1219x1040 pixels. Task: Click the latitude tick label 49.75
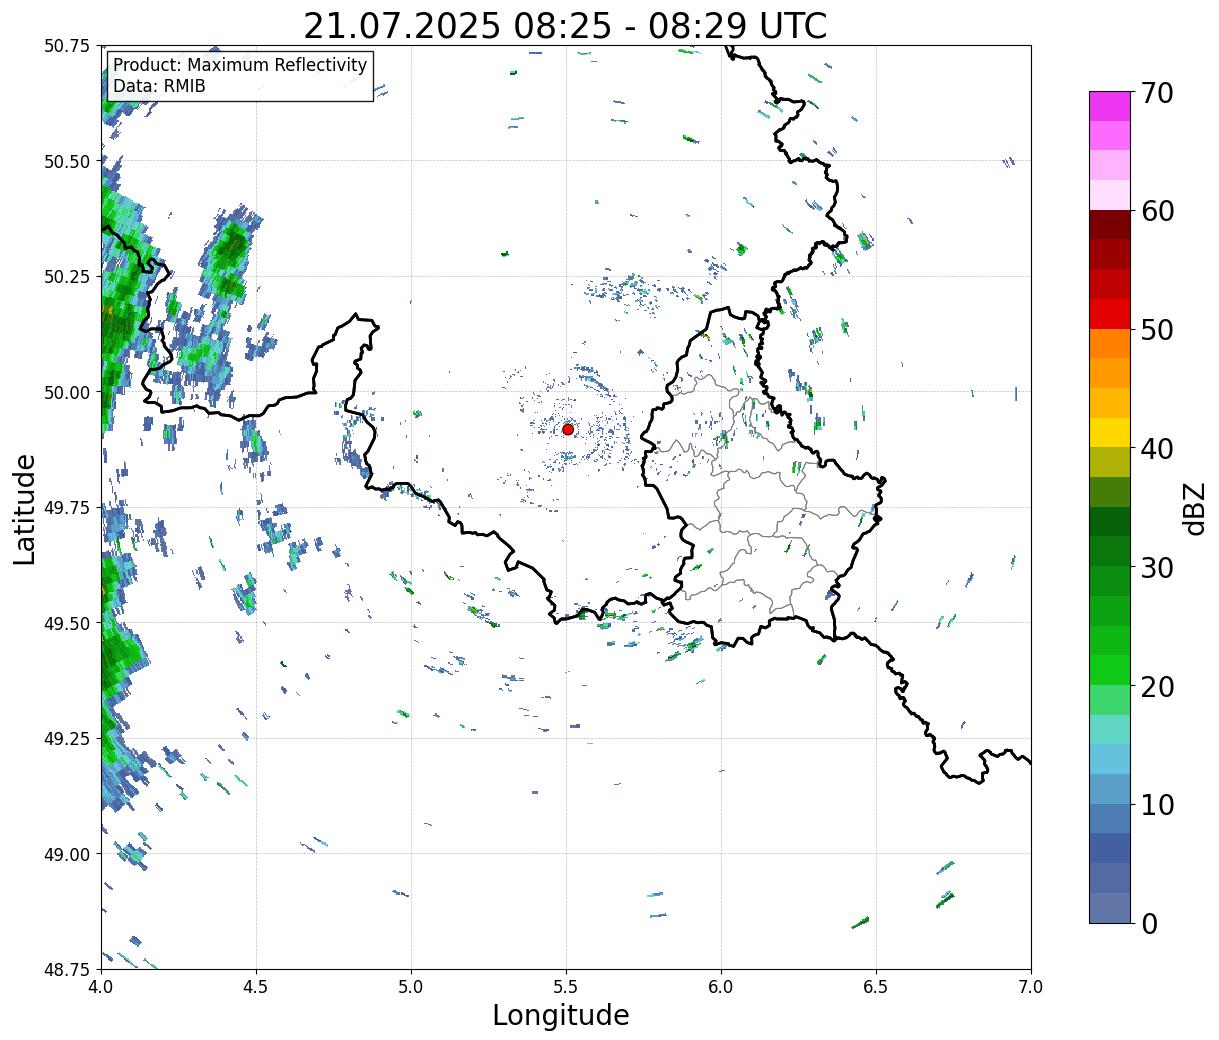pyautogui.click(x=67, y=508)
